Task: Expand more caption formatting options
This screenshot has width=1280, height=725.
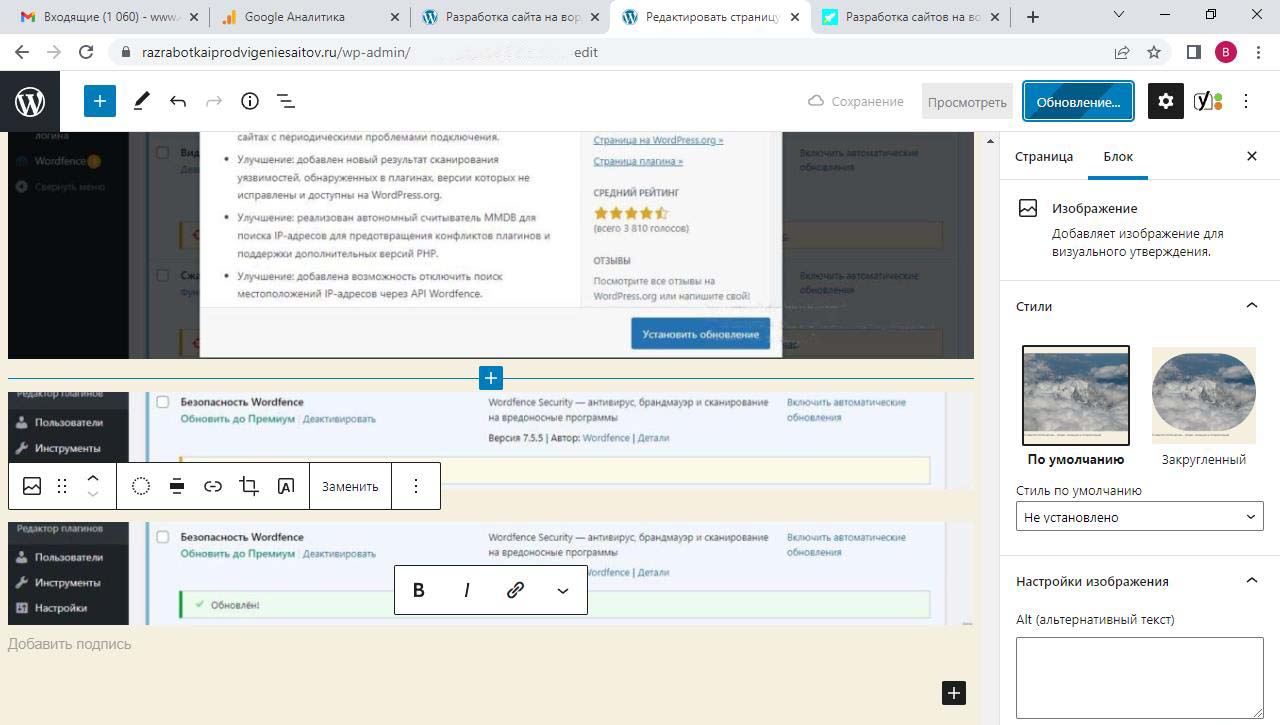Action: (563, 590)
